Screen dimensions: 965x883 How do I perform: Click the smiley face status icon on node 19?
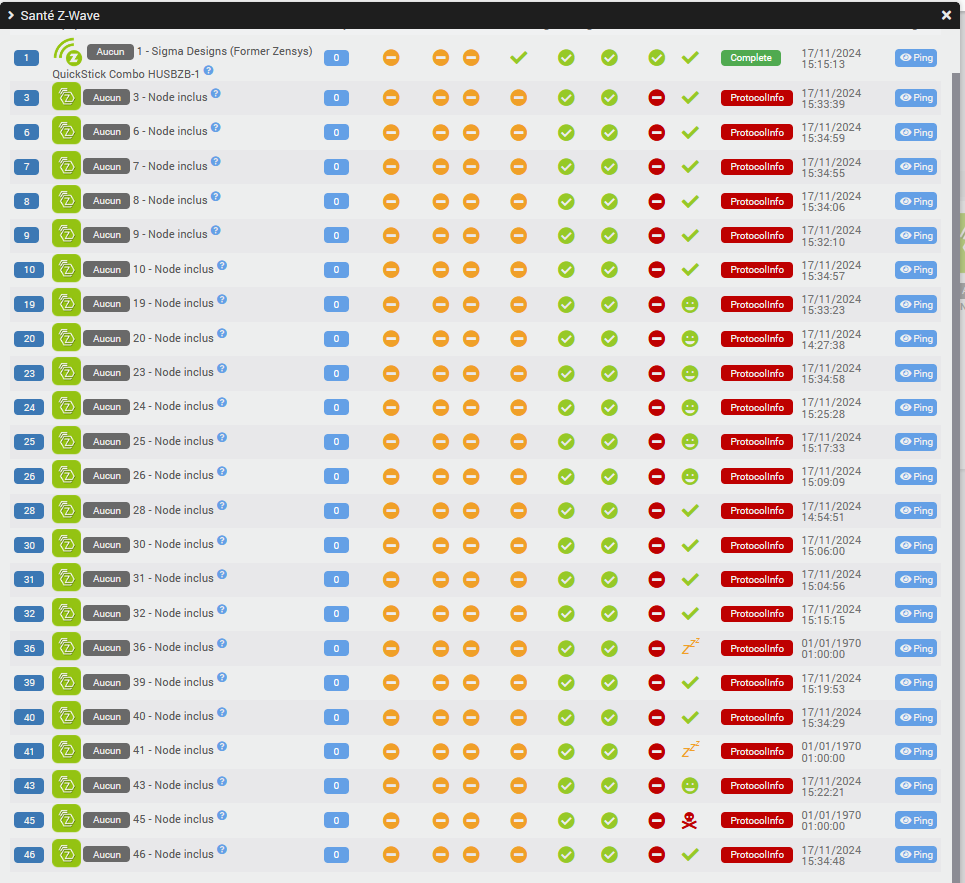click(x=689, y=304)
